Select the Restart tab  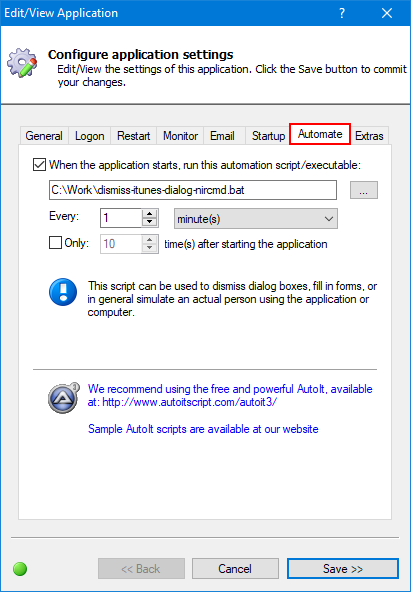(x=134, y=136)
